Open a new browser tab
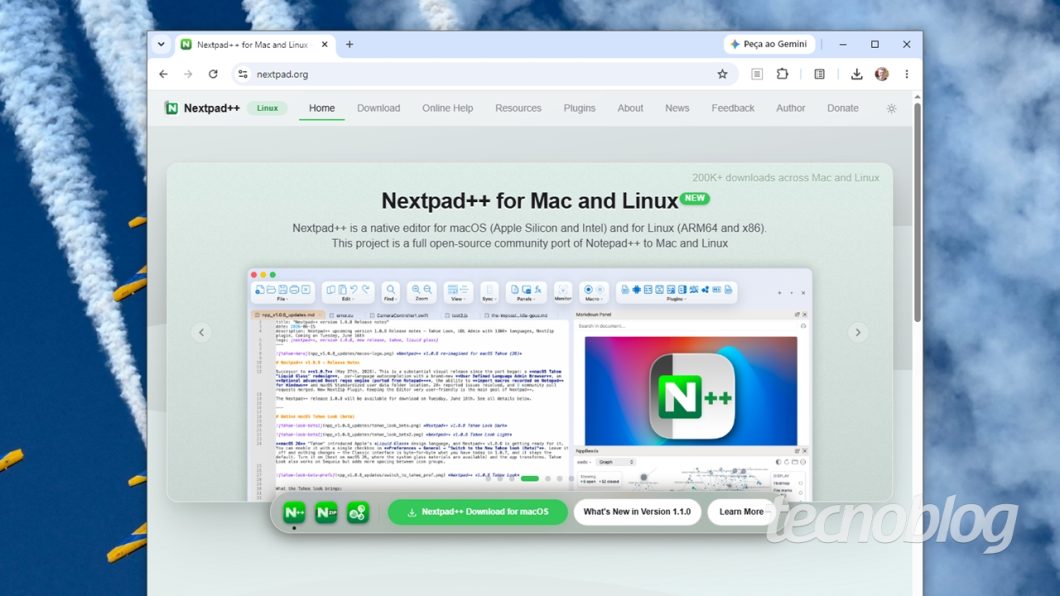The height and width of the screenshot is (596, 1060). (350, 45)
